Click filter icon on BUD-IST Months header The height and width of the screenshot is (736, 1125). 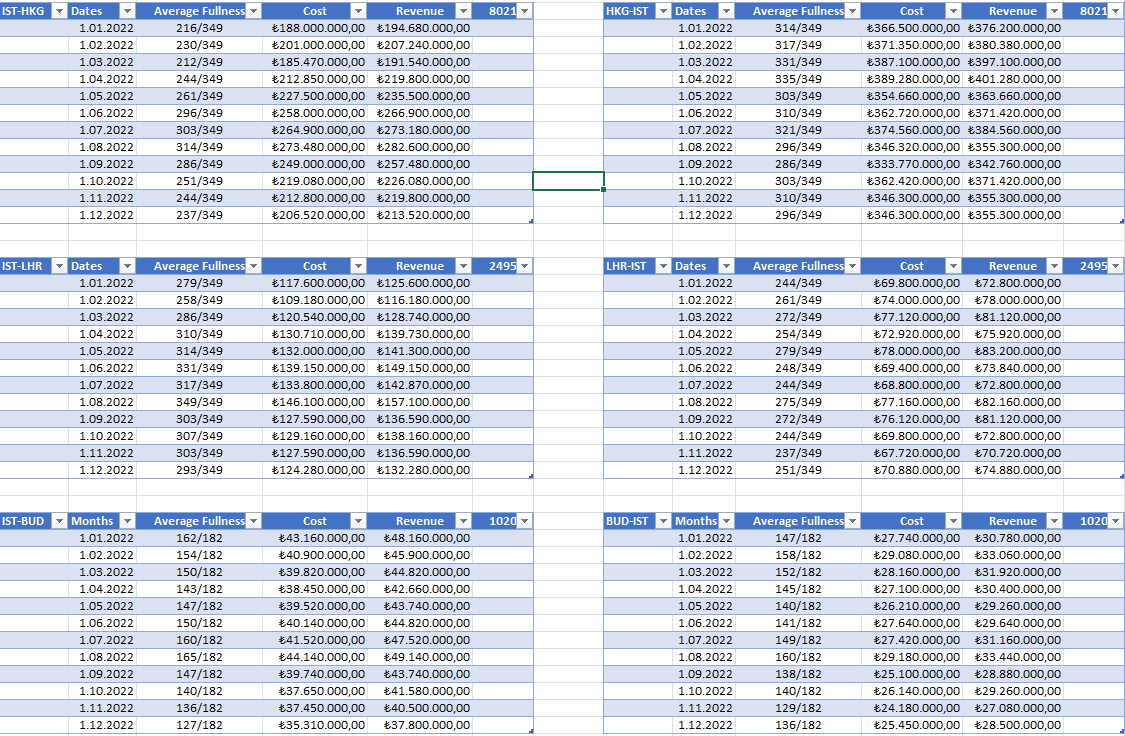click(724, 520)
